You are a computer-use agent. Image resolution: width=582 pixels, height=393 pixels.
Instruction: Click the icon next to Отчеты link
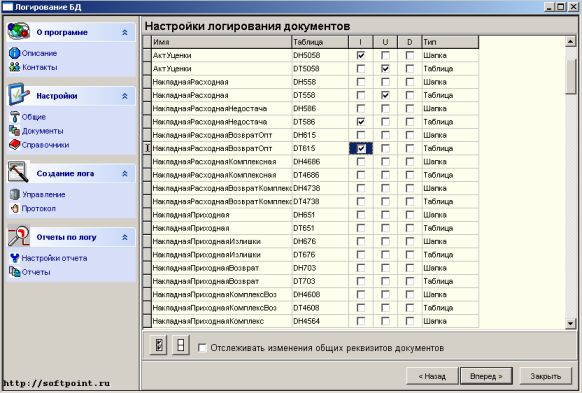click(x=14, y=272)
